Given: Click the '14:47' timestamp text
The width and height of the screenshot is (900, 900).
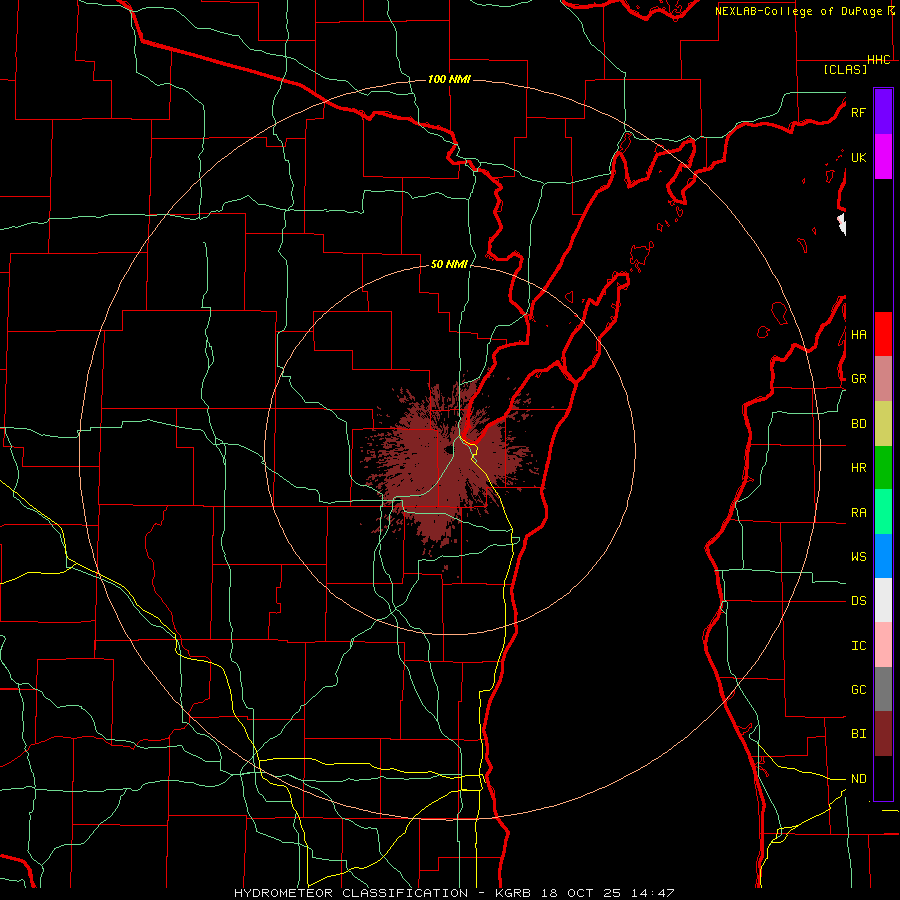Looking at the screenshot, I should [x=652, y=893].
